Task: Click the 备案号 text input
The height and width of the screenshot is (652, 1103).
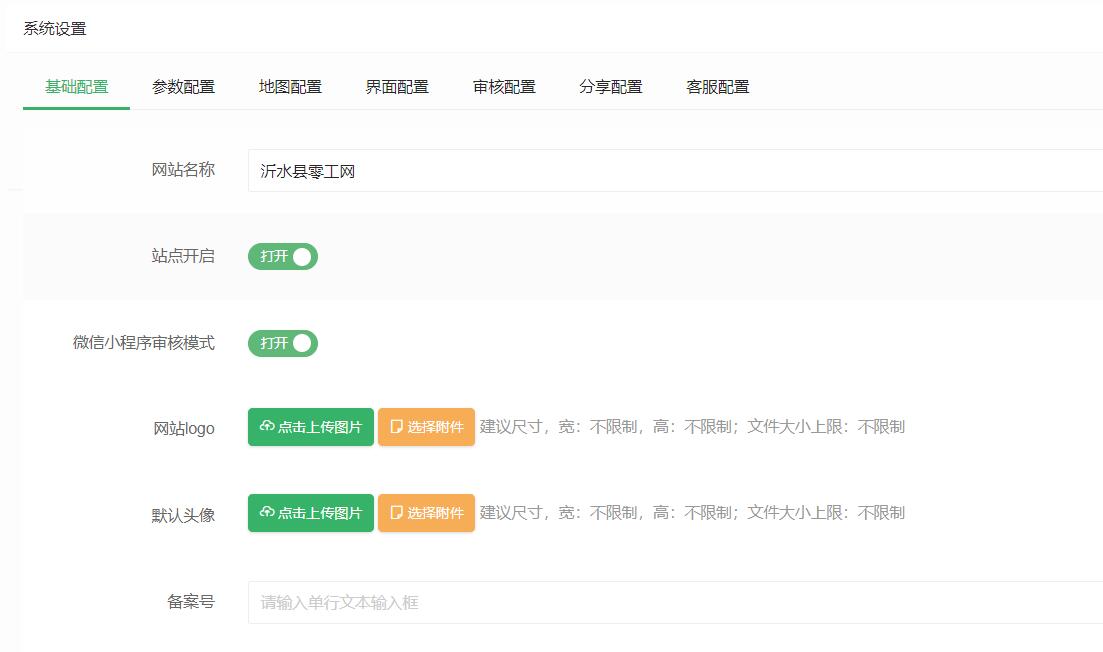Action: [x=675, y=602]
